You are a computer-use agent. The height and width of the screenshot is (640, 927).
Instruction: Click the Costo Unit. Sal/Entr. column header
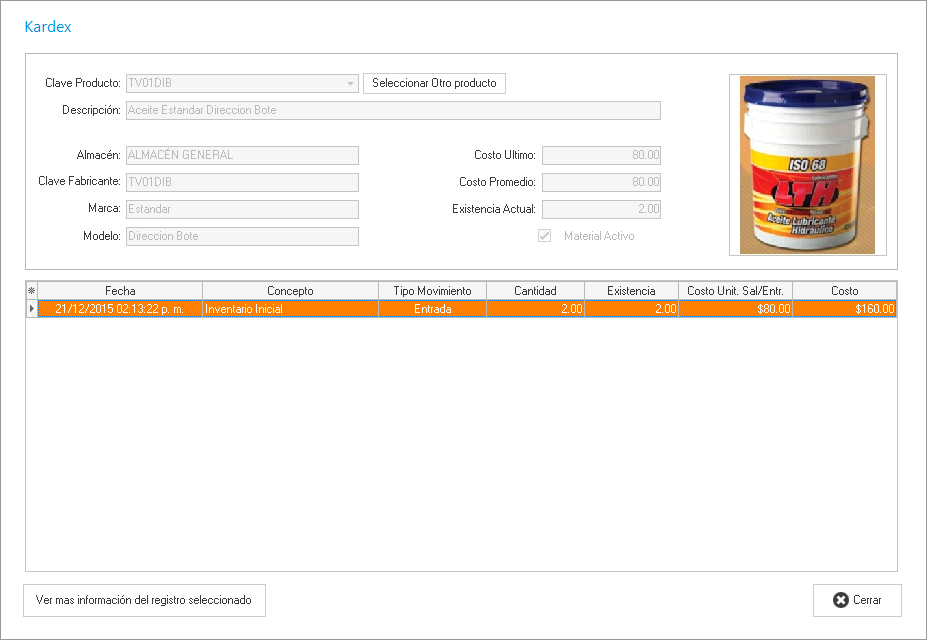pyautogui.click(x=735, y=290)
